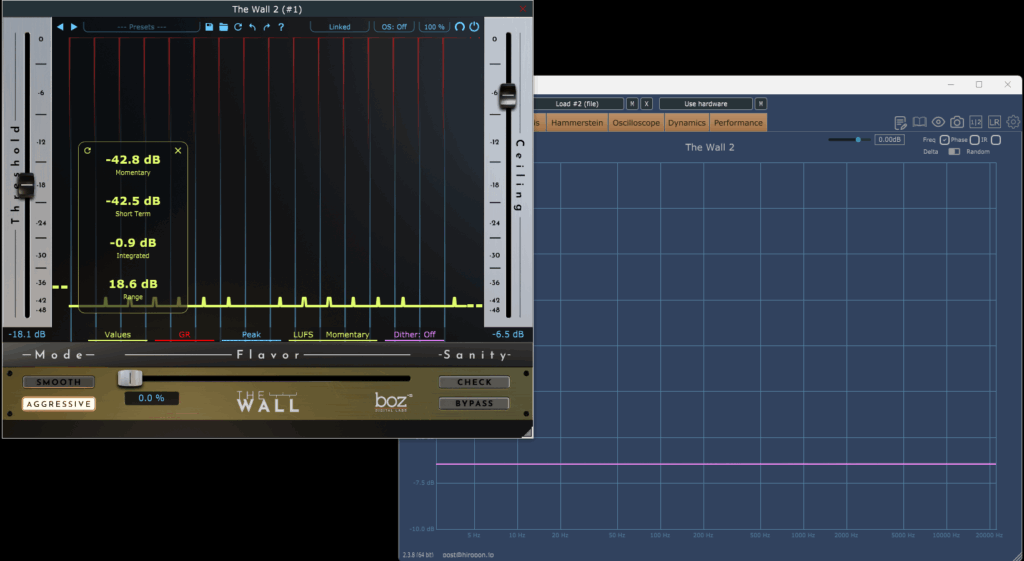Click the -42.8 dB Momentary readout
Image resolution: width=1024 pixels, height=561 pixels.
tap(133, 160)
